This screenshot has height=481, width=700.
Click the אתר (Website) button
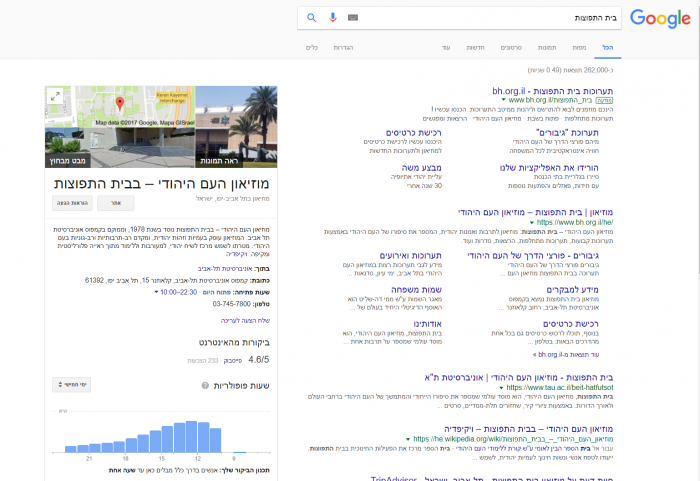115,202
